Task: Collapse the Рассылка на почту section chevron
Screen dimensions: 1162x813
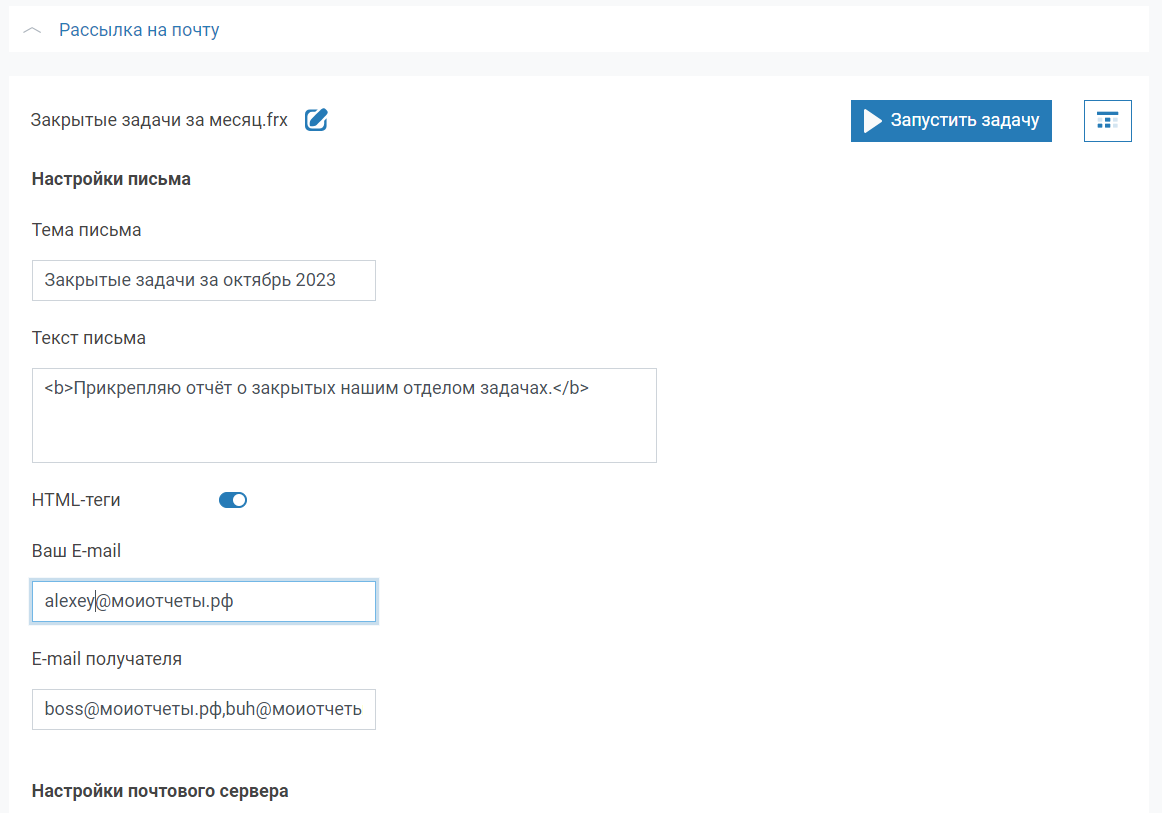Action: [x=32, y=30]
